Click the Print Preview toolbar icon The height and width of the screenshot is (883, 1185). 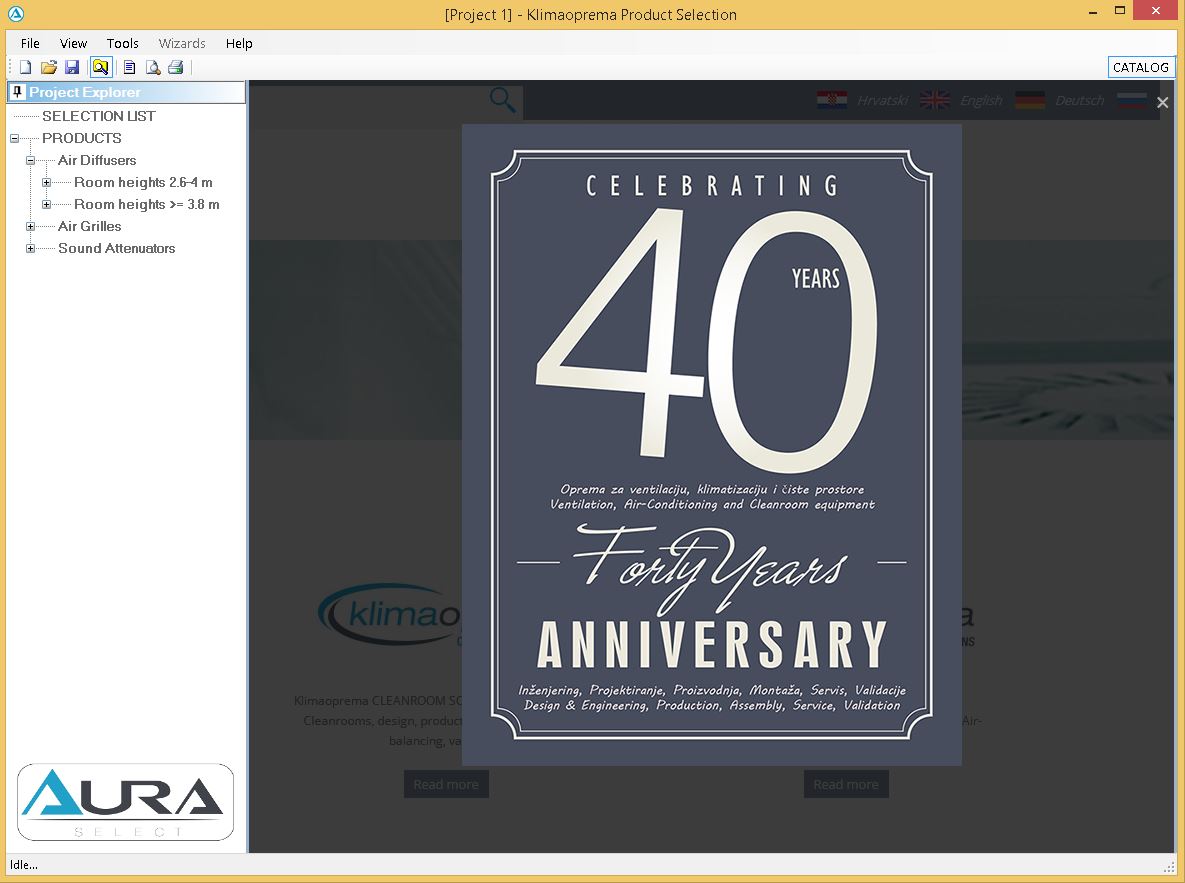(x=153, y=67)
